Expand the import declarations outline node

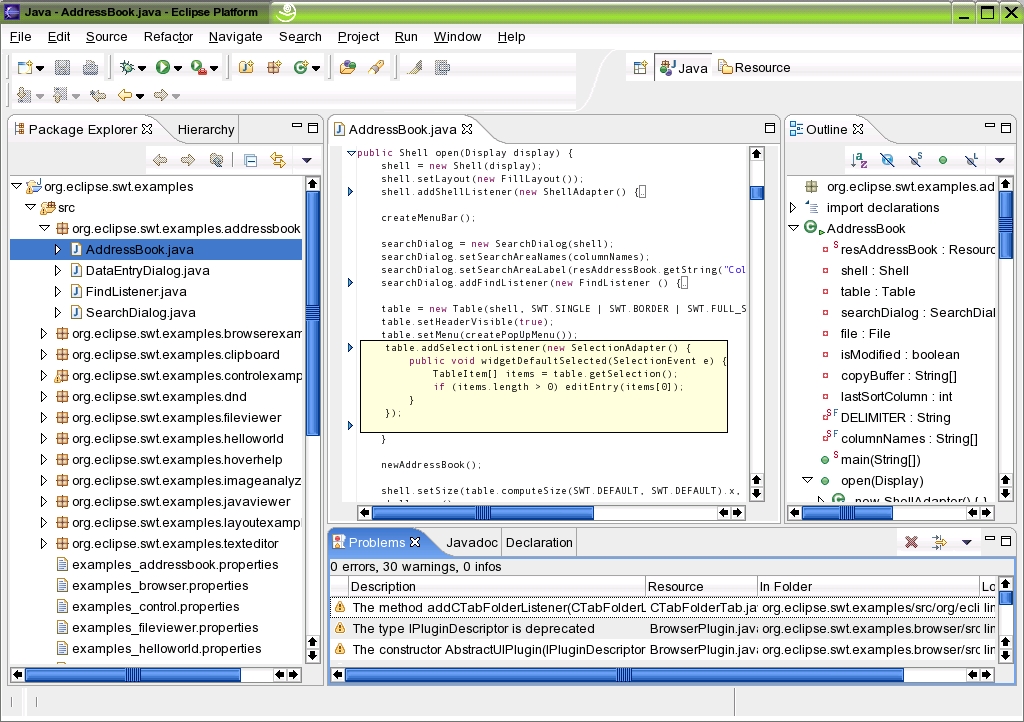coord(794,208)
